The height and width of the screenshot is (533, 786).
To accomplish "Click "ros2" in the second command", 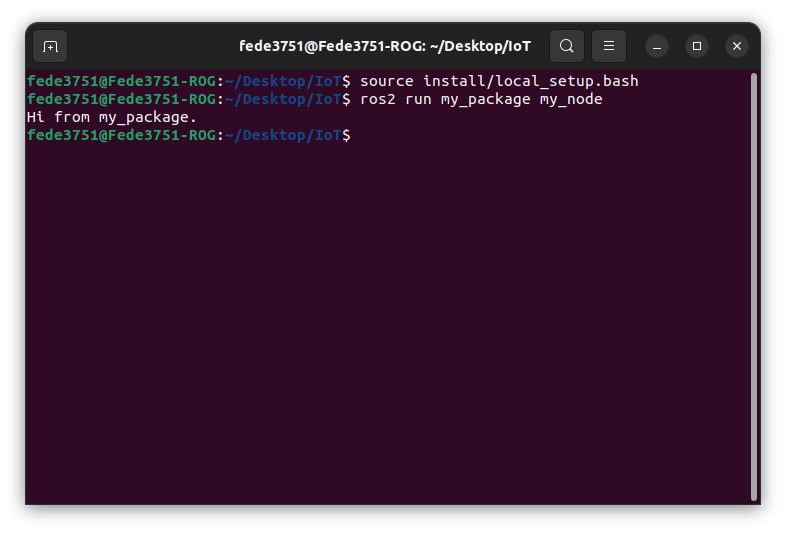I will click(x=378, y=99).
